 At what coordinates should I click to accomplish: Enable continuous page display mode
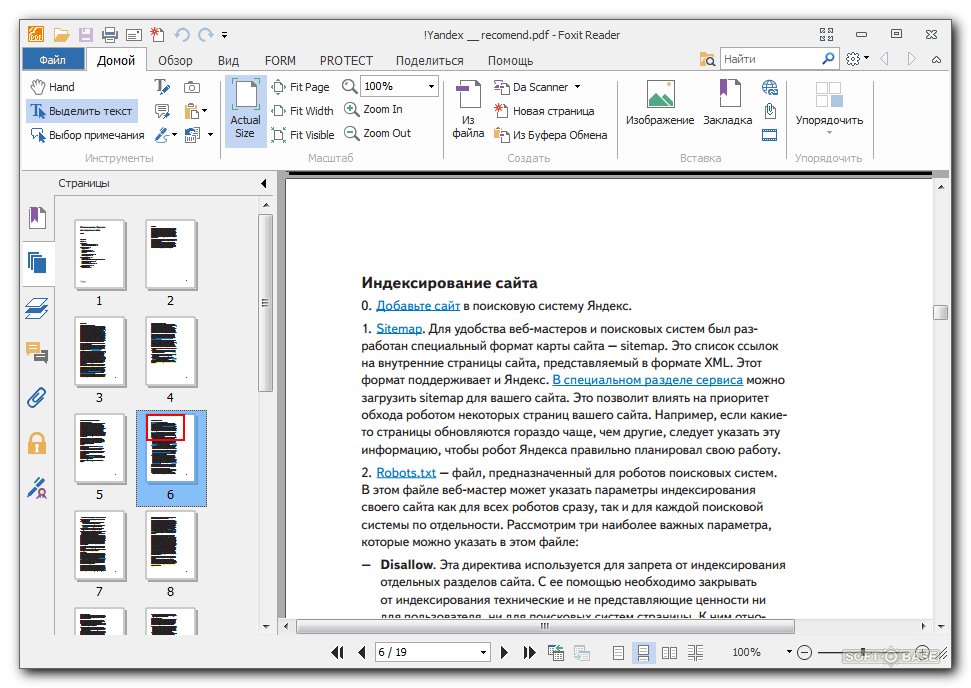(x=645, y=653)
